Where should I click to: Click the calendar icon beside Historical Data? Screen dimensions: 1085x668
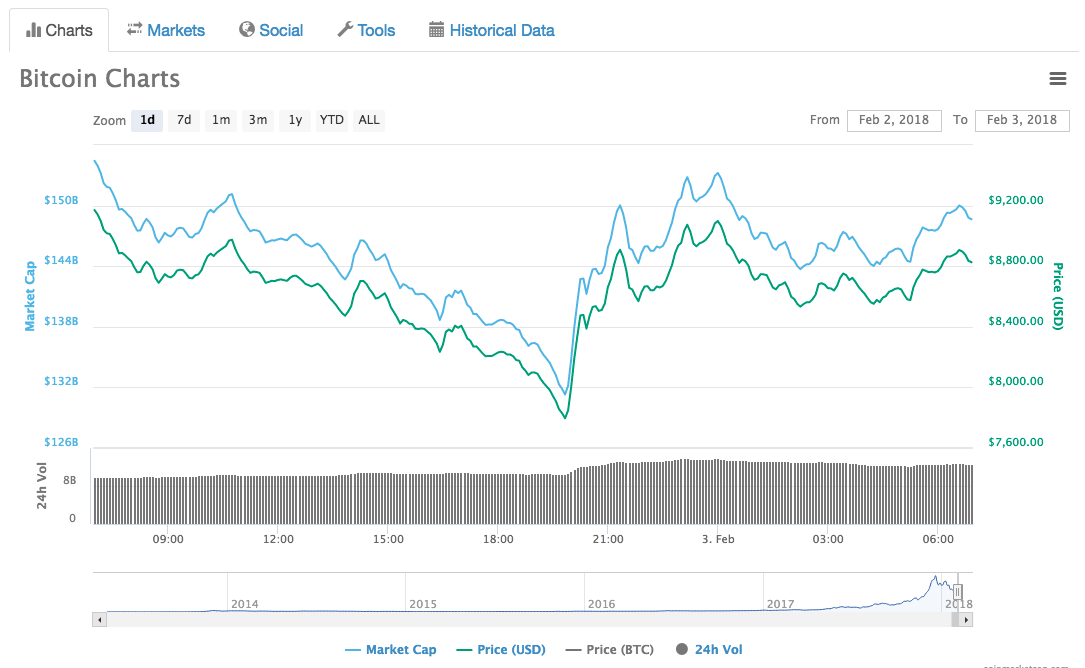436,29
